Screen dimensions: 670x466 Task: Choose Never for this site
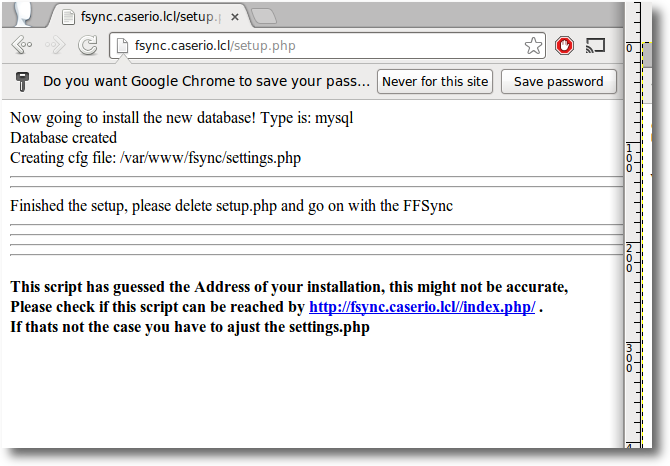point(435,82)
